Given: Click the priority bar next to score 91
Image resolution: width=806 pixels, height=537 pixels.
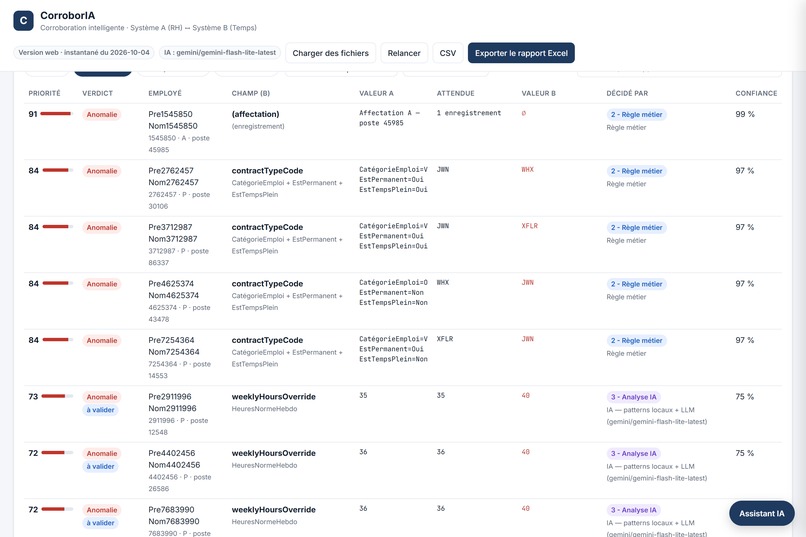Looking at the screenshot, I should click(57, 114).
